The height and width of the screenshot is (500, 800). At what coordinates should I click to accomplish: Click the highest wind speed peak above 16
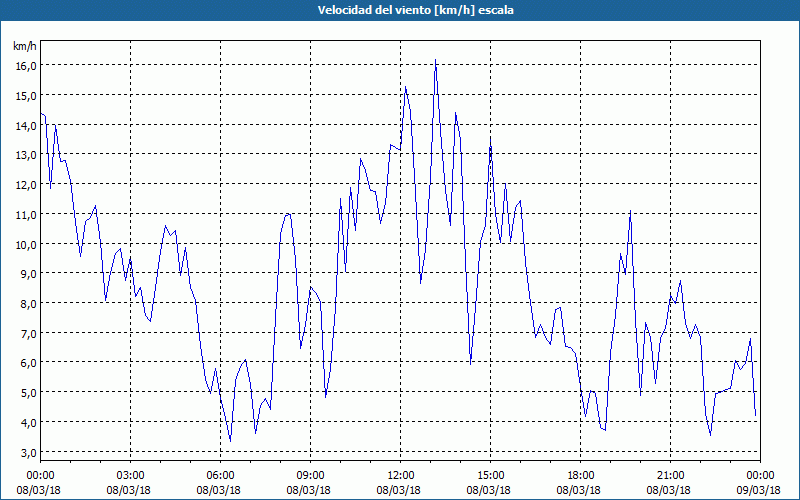[435, 60]
